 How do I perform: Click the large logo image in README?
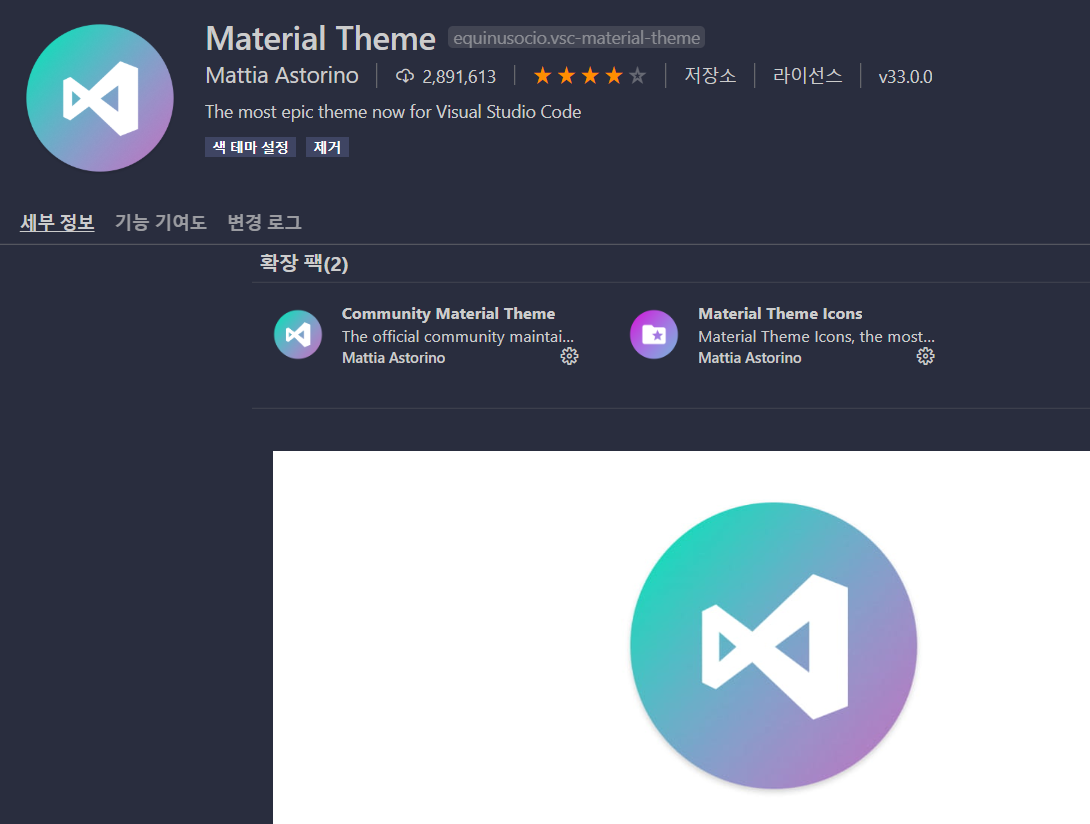pos(773,646)
